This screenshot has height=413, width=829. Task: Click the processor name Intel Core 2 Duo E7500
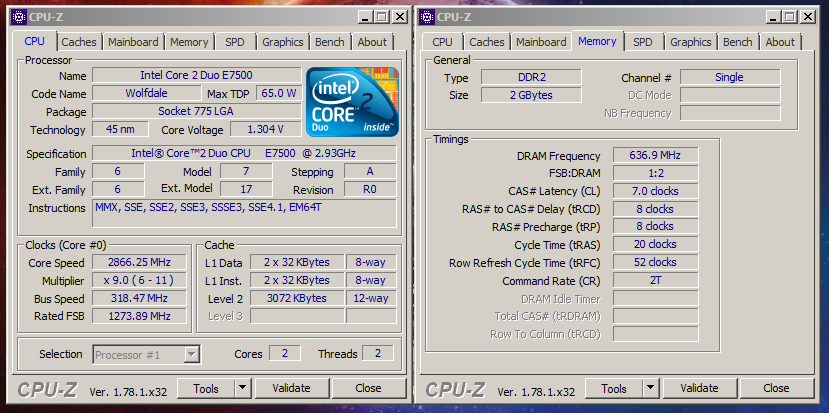197,75
